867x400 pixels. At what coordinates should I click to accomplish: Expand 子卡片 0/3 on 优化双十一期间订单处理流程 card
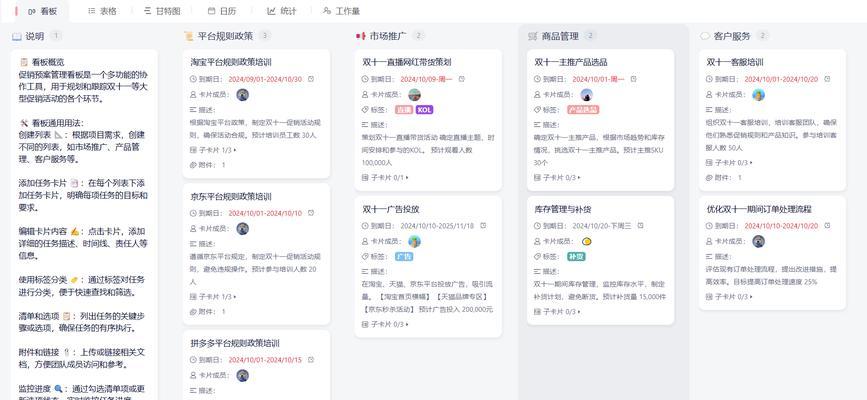click(729, 297)
